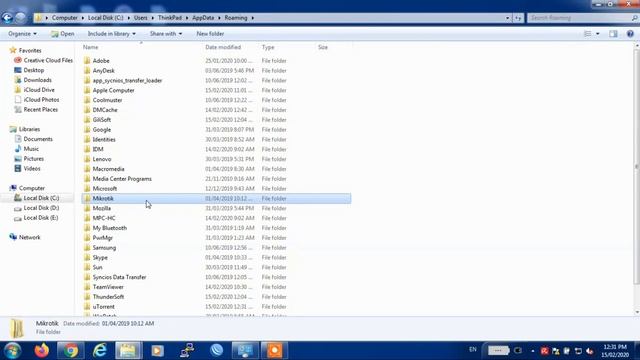
Task: Select Local Disk (C:) in the breadcrumb
Action: coord(106,18)
